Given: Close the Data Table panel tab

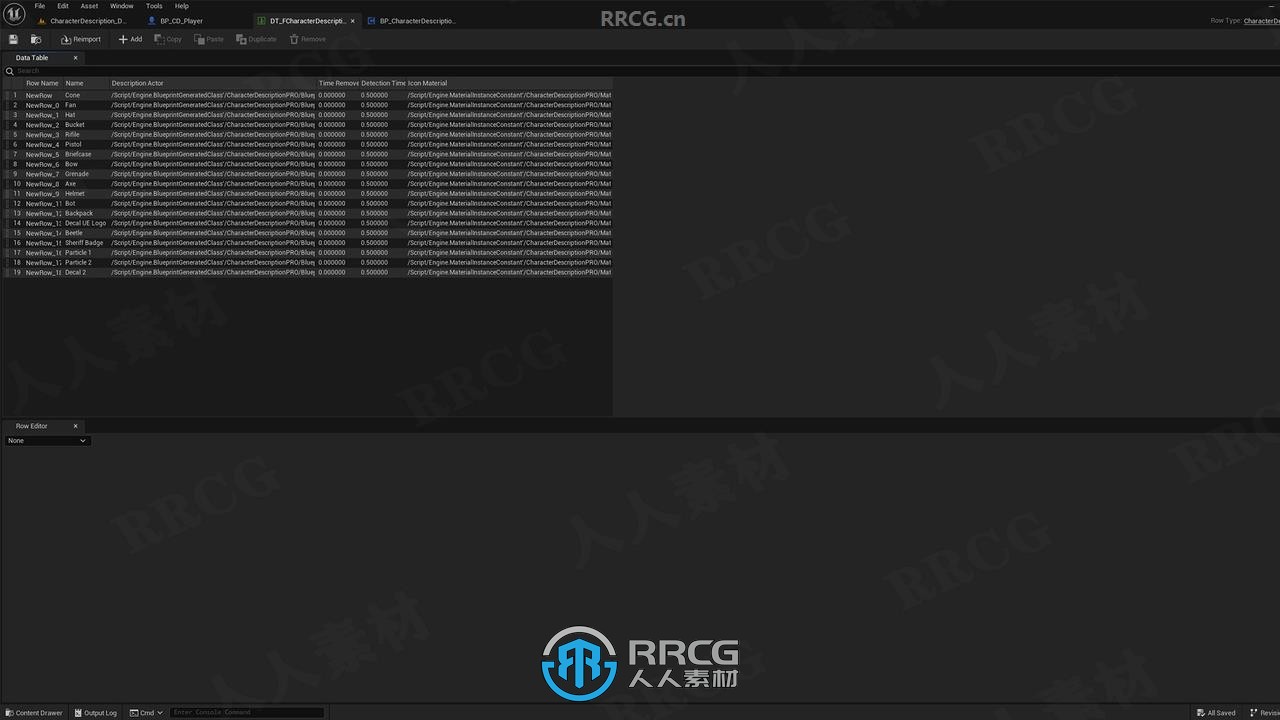Looking at the screenshot, I should pyautogui.click(x=75, y=58).
